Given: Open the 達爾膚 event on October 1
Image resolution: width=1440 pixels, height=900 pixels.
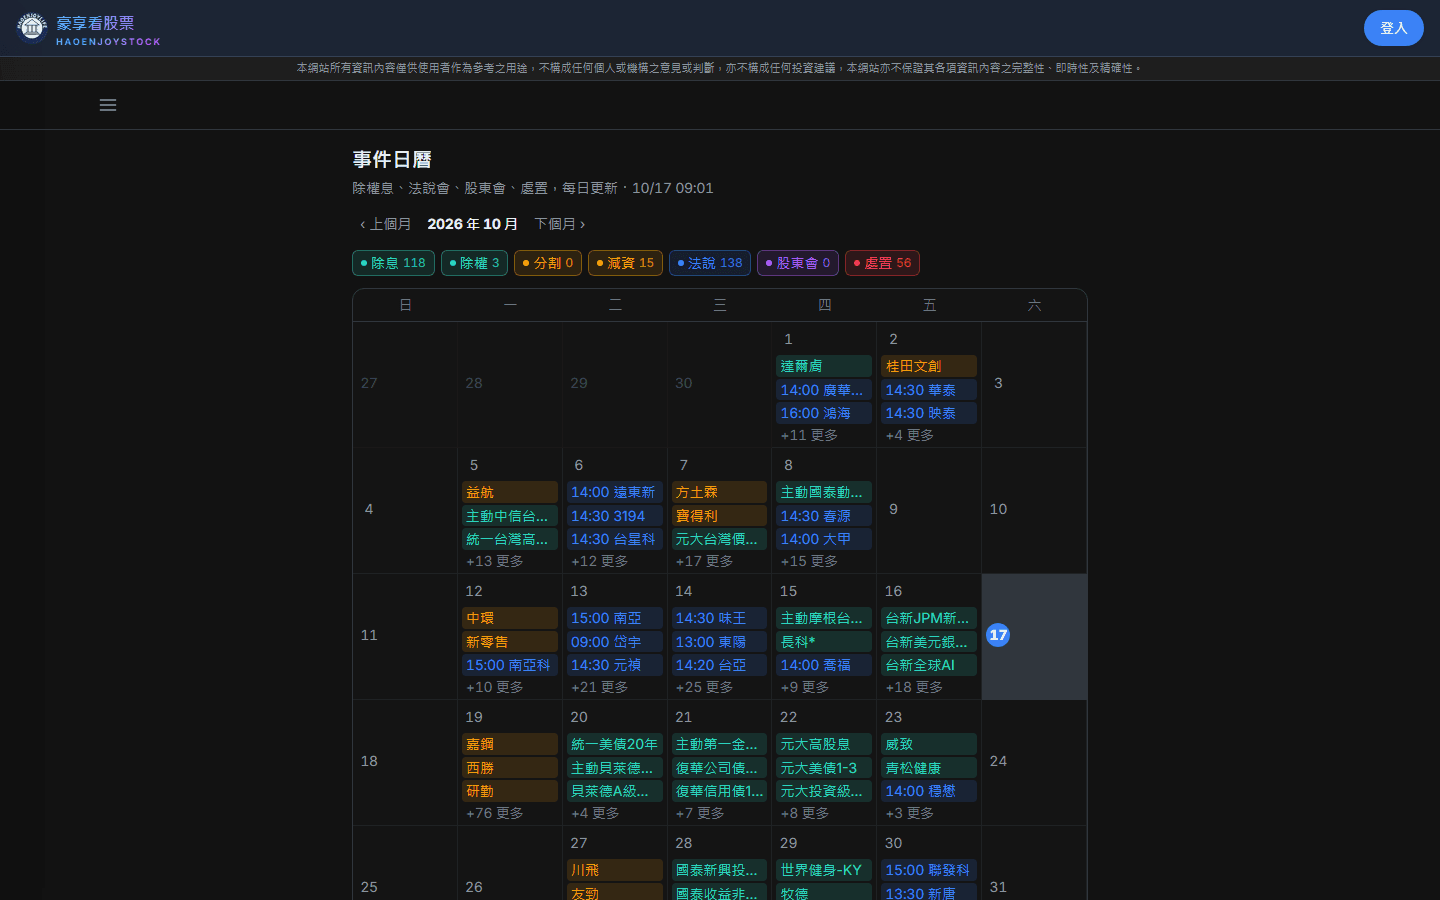Looking at the screenshot, I should (824, 366).
